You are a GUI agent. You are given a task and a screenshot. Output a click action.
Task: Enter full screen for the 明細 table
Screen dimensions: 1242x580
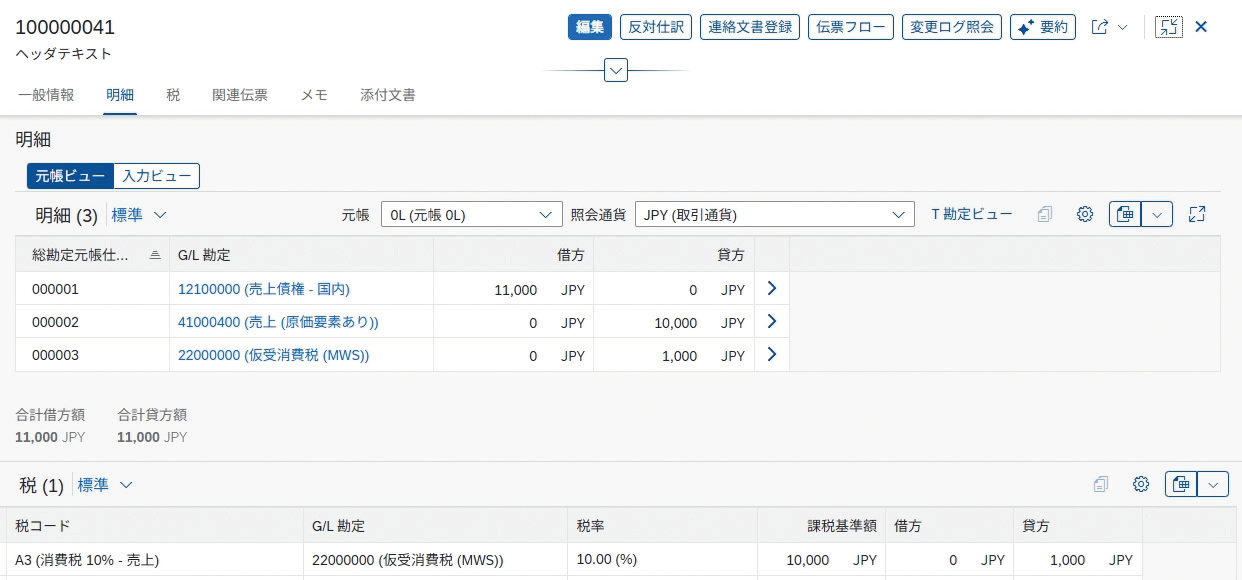pyautogui.click(x=1197, y=214)
